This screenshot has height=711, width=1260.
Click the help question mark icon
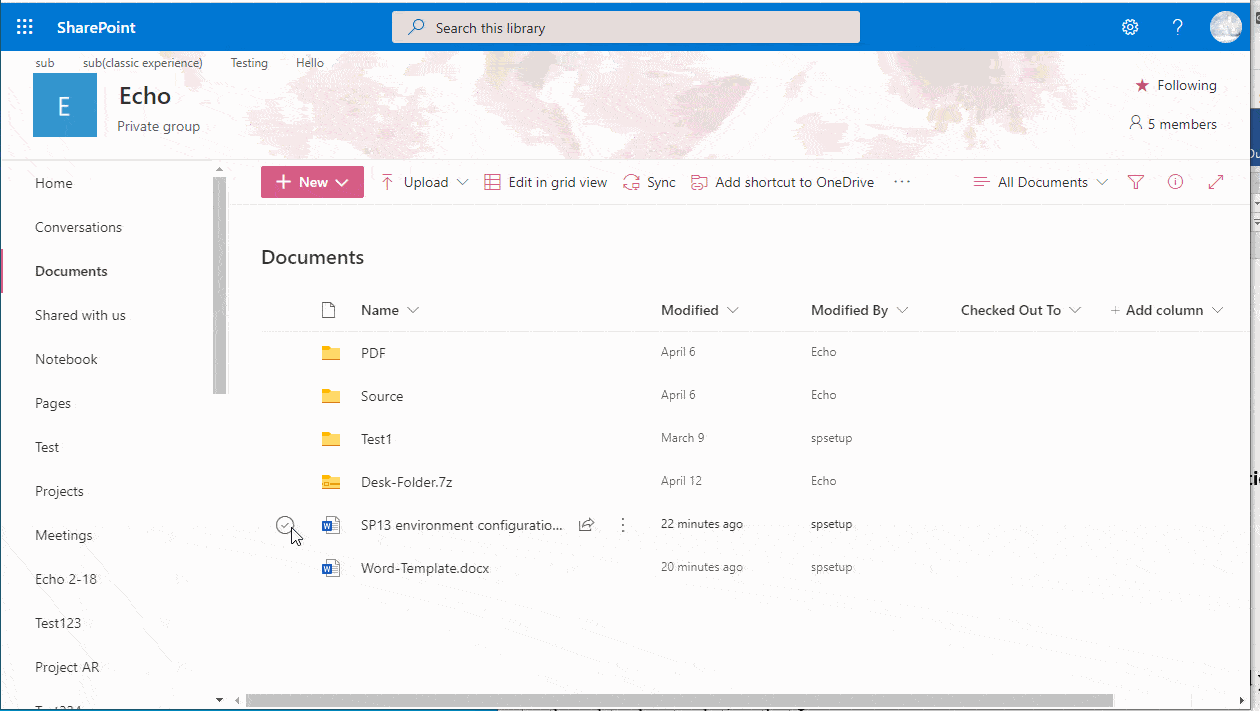pyautogui.click(x=1178, y=27)
